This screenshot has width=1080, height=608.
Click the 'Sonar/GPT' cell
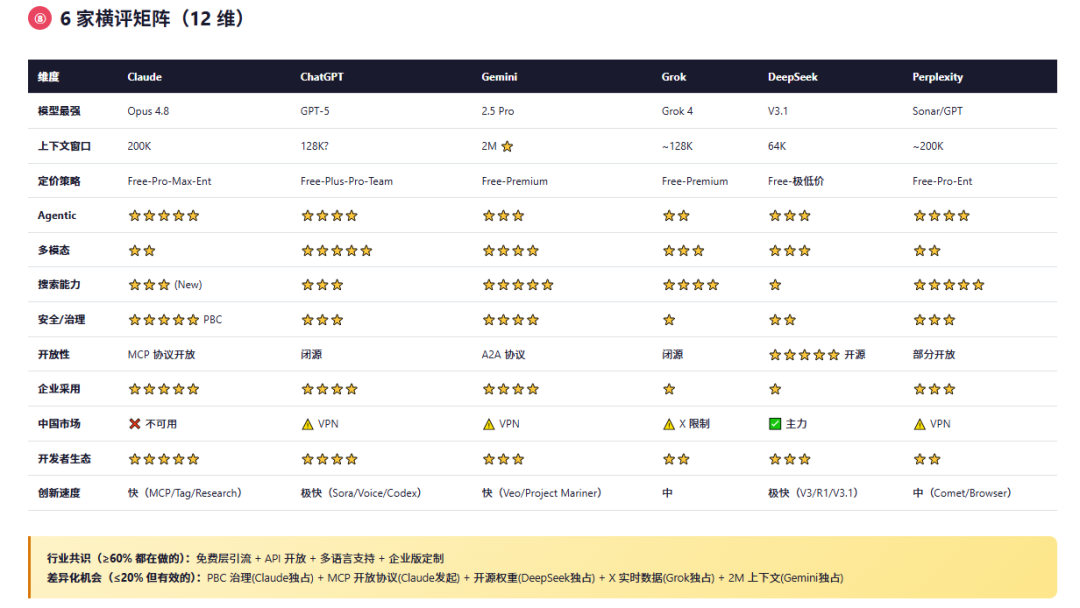pos(937,111)
